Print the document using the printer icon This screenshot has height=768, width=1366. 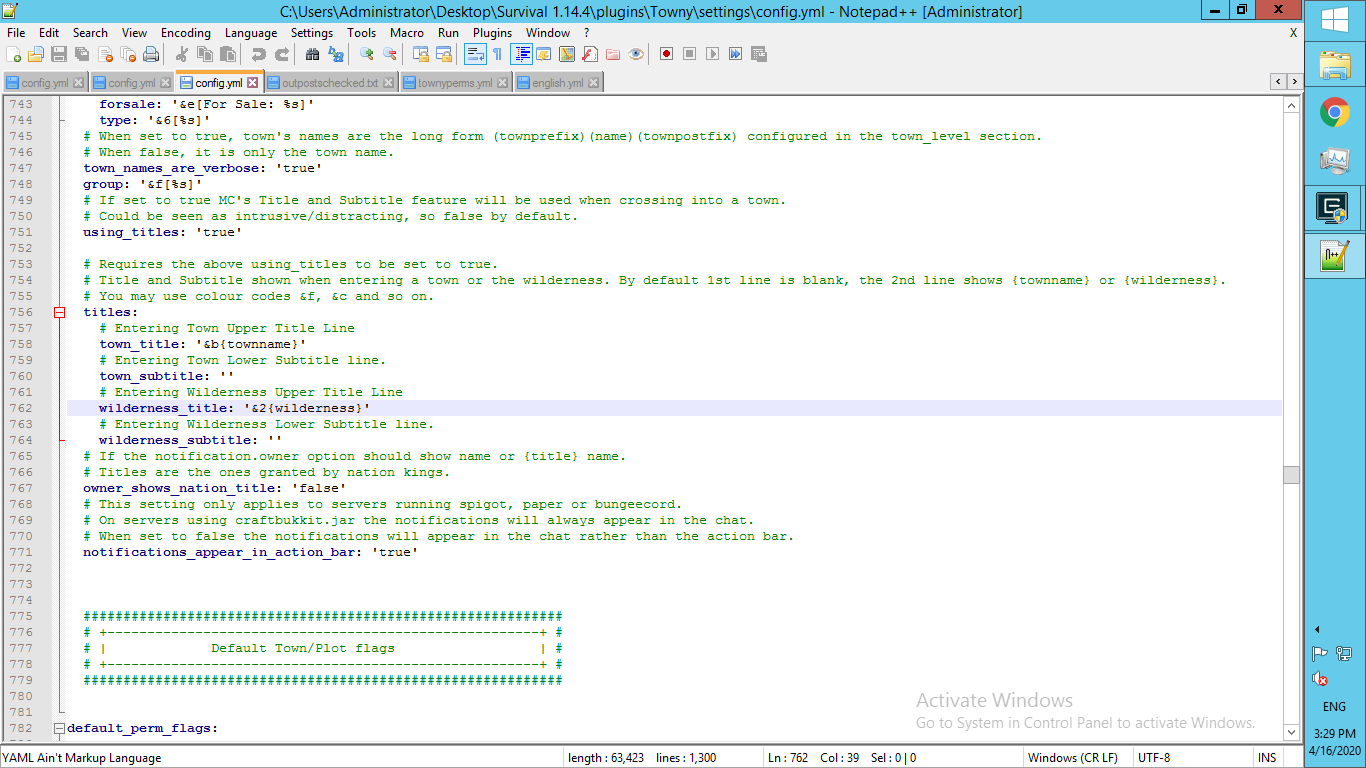click(x=151, y=54)
